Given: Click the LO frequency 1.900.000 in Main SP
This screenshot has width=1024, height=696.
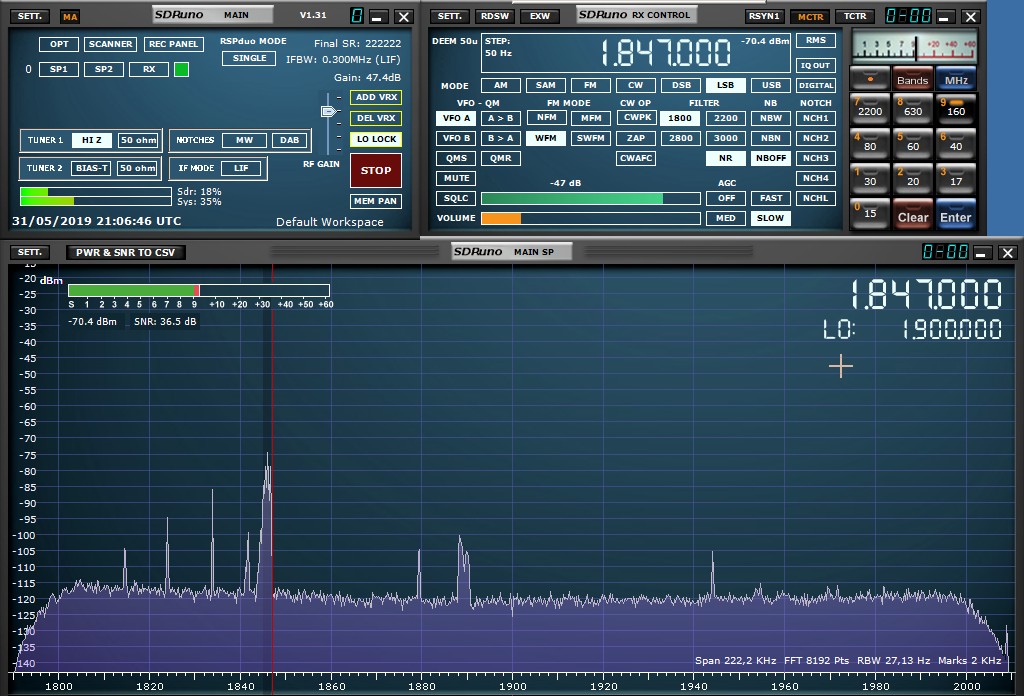Looking at the screenshot, I should pos(952,330).
